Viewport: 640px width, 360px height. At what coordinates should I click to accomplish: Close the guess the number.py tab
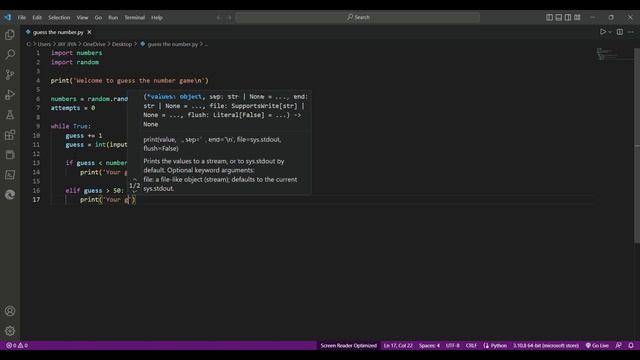click(89, 32)
